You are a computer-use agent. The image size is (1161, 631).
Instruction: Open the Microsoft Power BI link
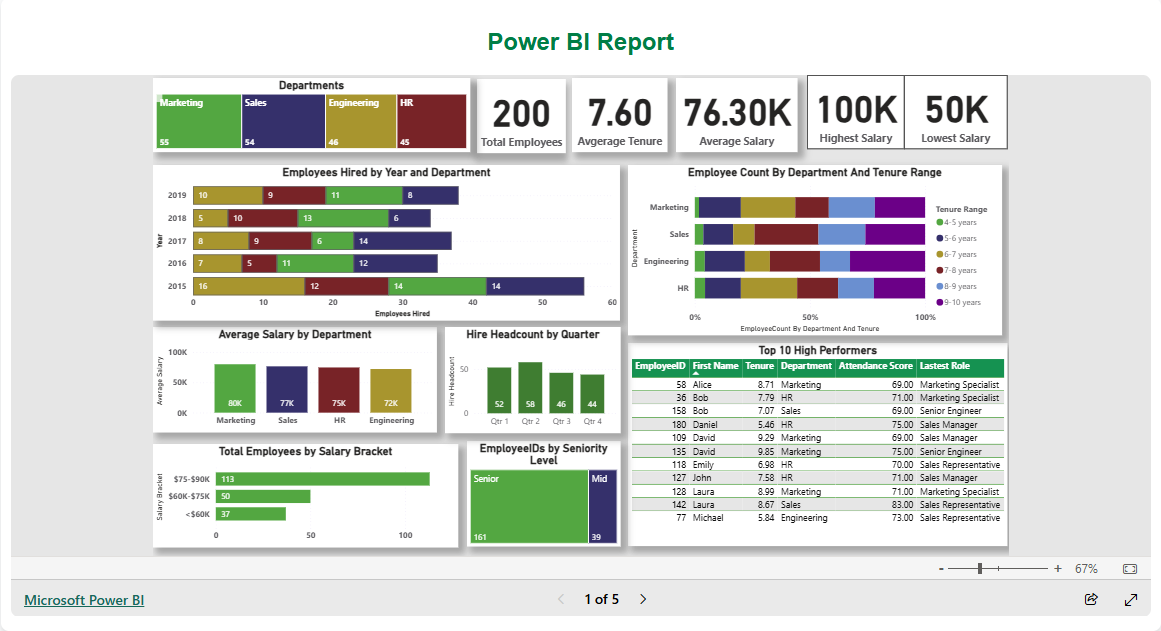click(84, 600)
